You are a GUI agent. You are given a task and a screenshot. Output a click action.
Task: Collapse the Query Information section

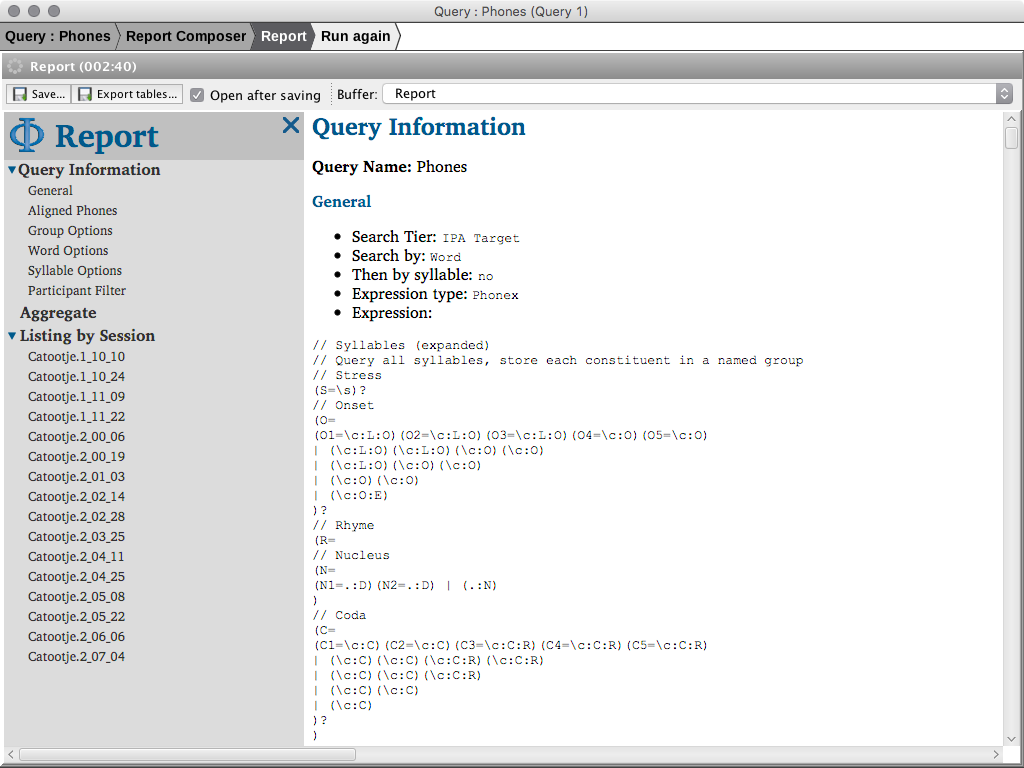(x=12, y=170)
